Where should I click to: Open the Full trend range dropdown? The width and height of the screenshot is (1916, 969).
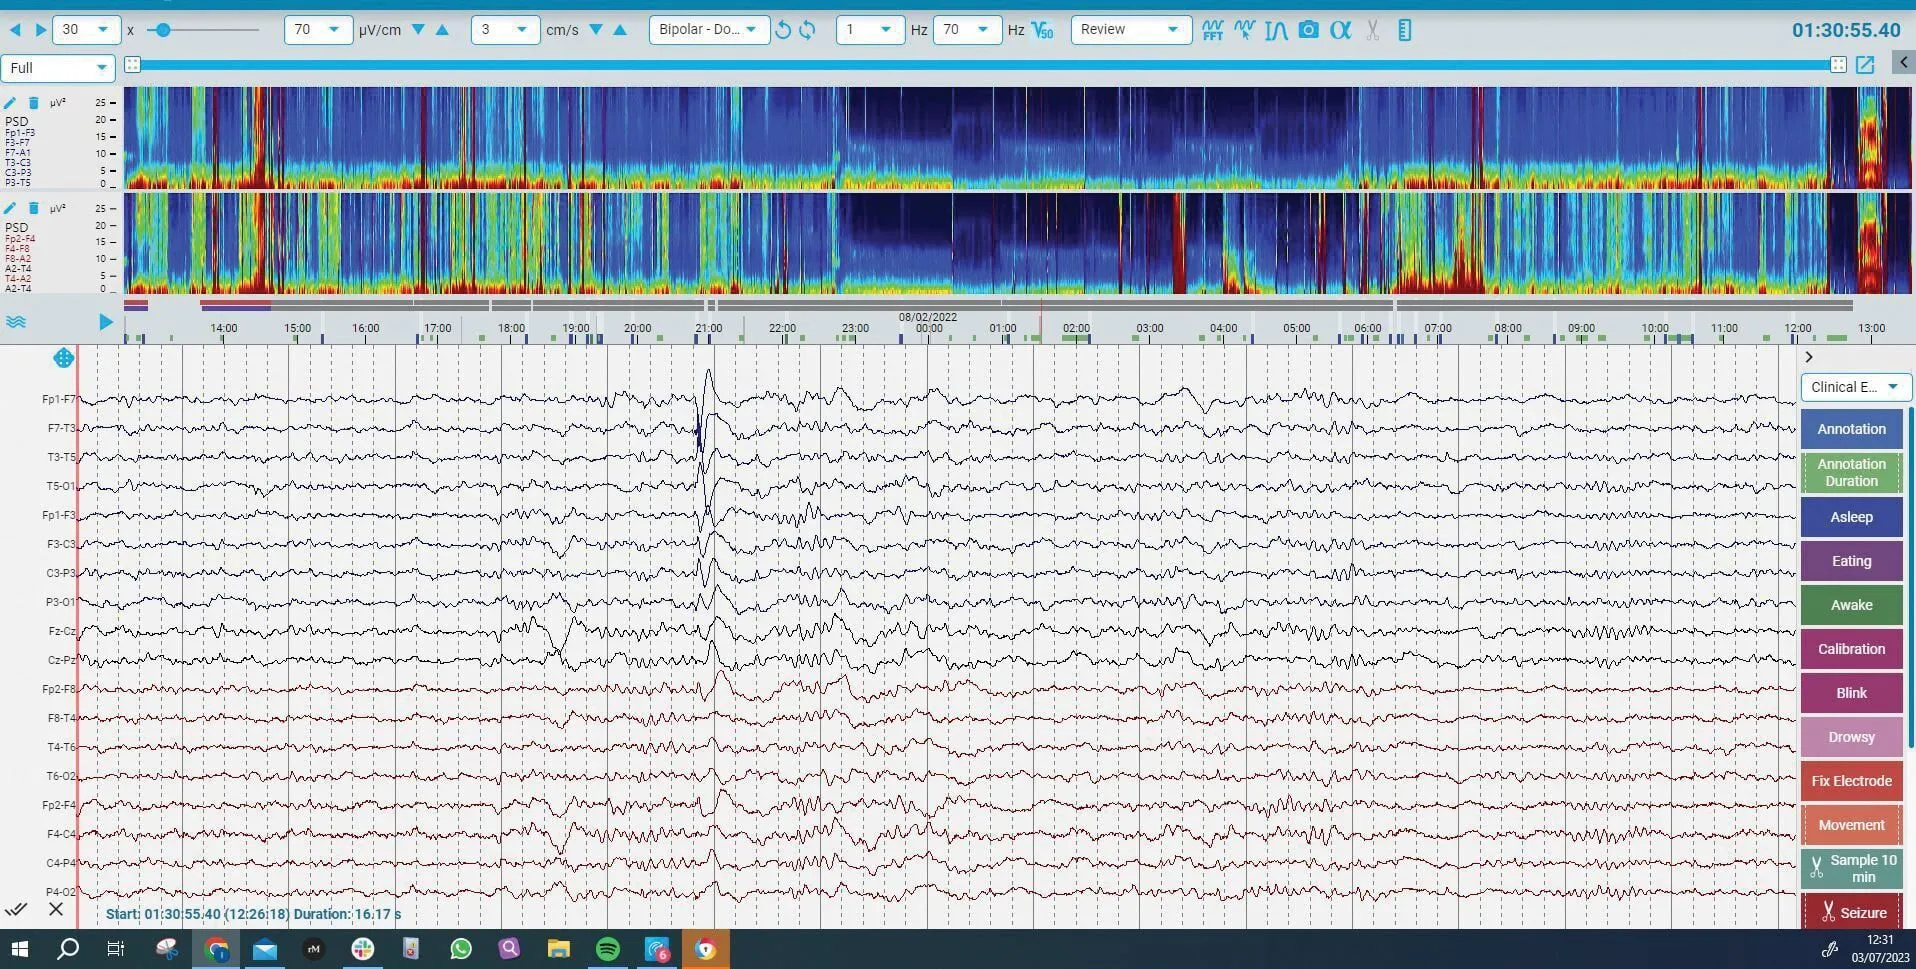(x=58, y=68)
